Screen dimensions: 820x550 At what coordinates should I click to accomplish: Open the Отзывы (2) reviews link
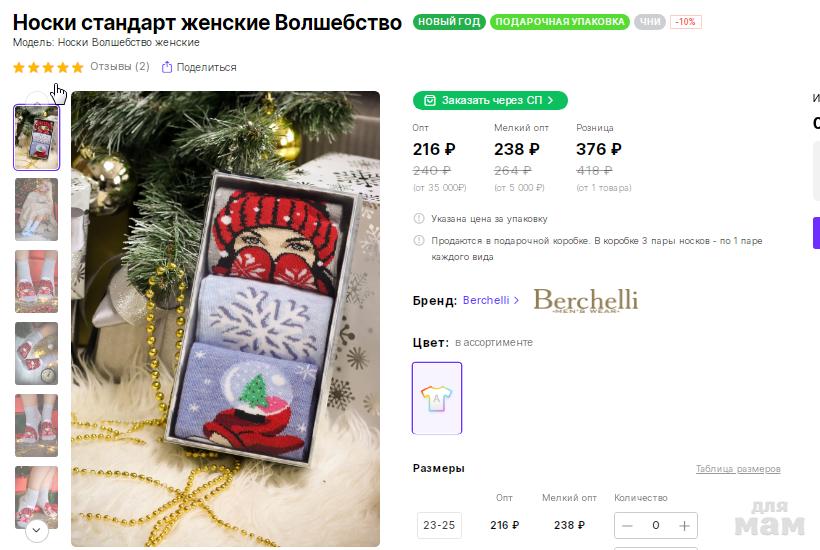[120, 67]
